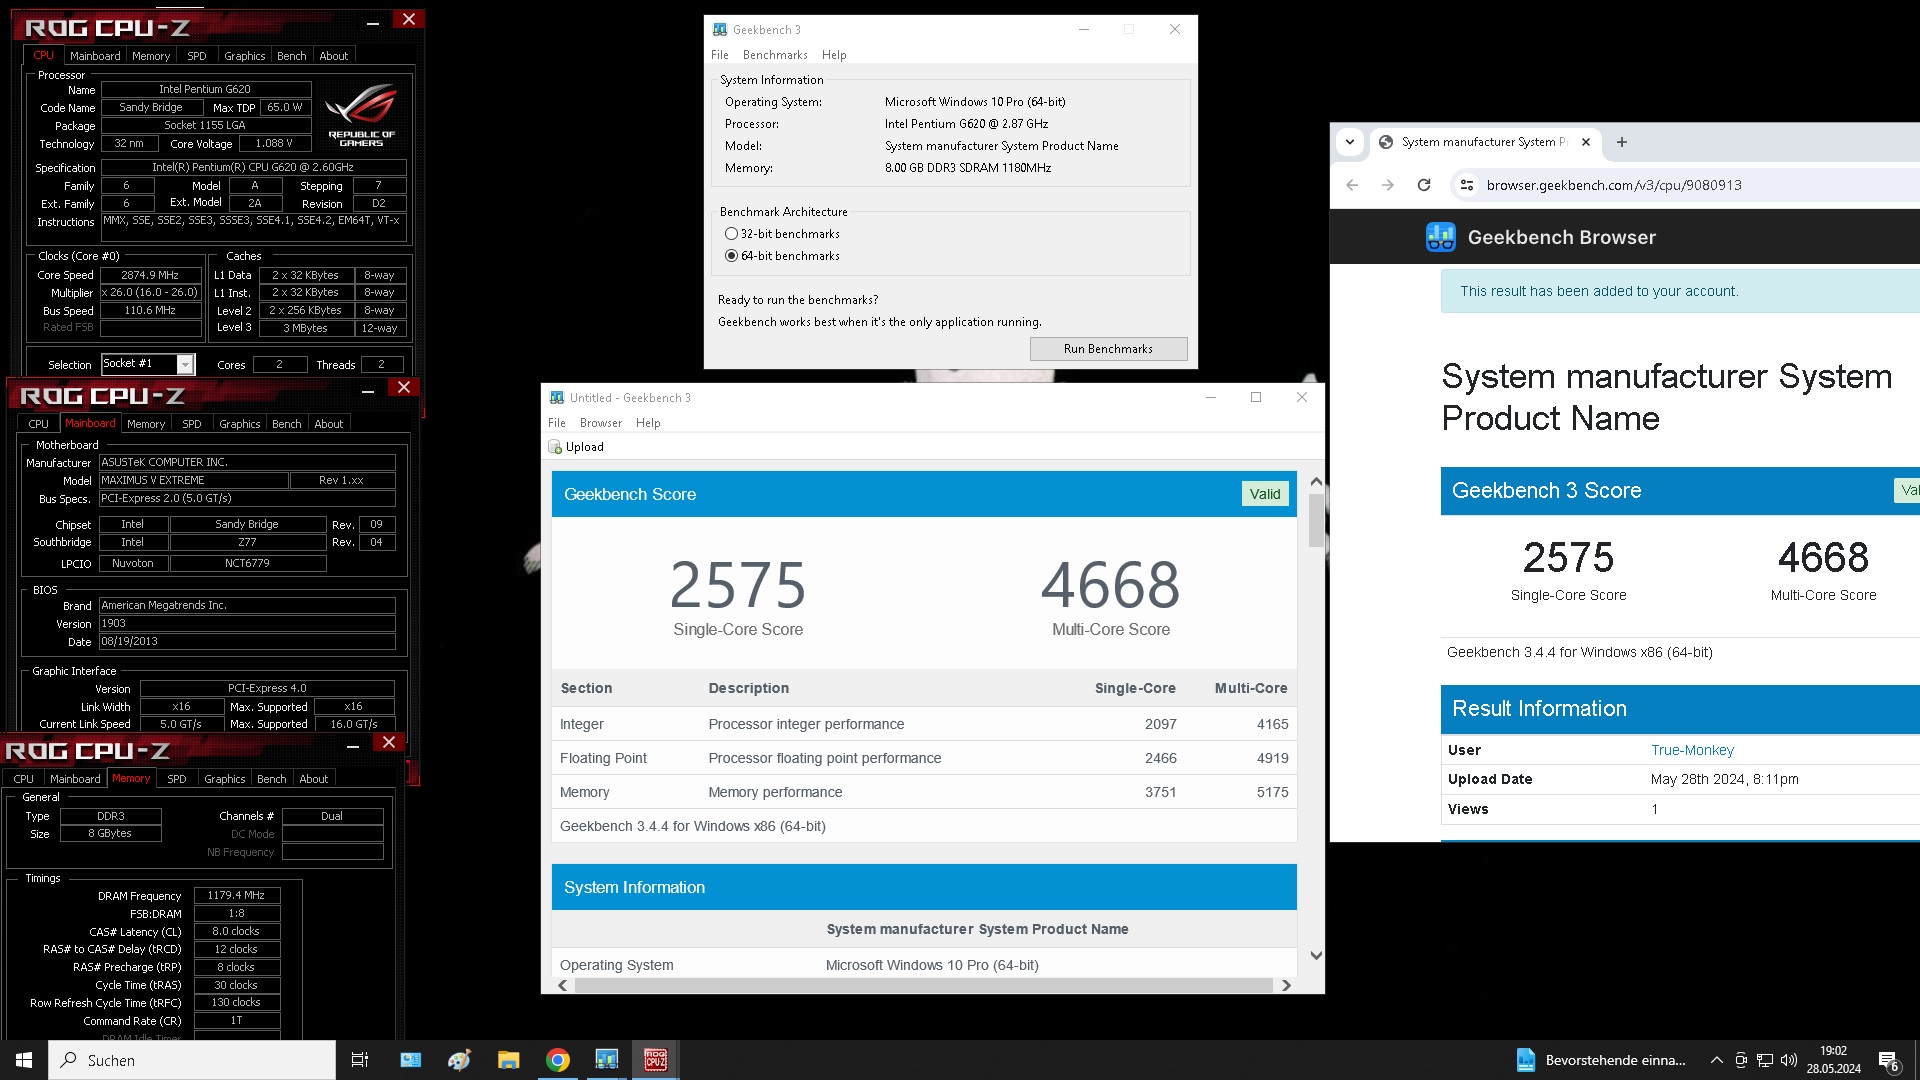1920x1080 pixels.
Task: Click the Bevorstehende einna... taskbar widget
Action: 1601,1060
